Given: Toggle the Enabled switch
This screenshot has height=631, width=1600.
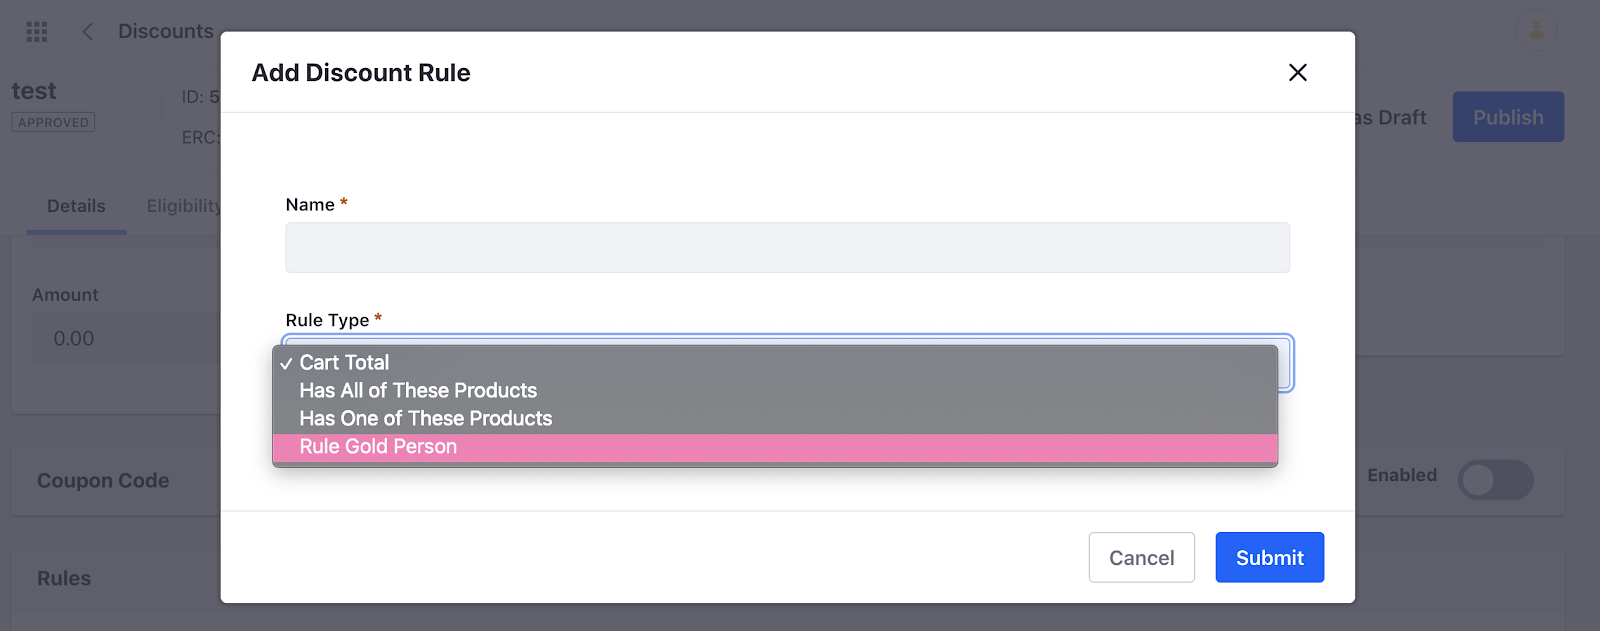Looking at the screenshot, I should click(x=1495, y=480).
